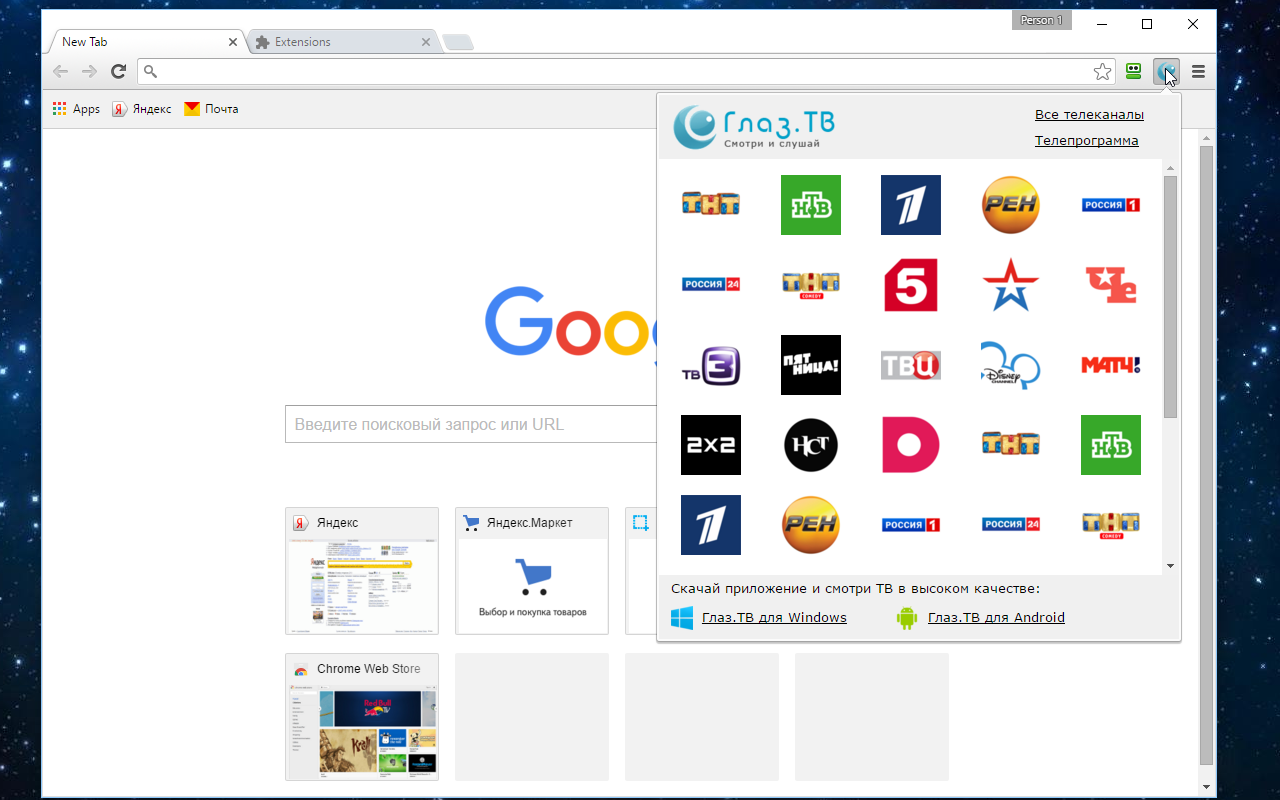The height and width of the screenshot is (800, 1280).
Task: Open РЕН logo in the bottom channel row
Action: coord(811,525)
